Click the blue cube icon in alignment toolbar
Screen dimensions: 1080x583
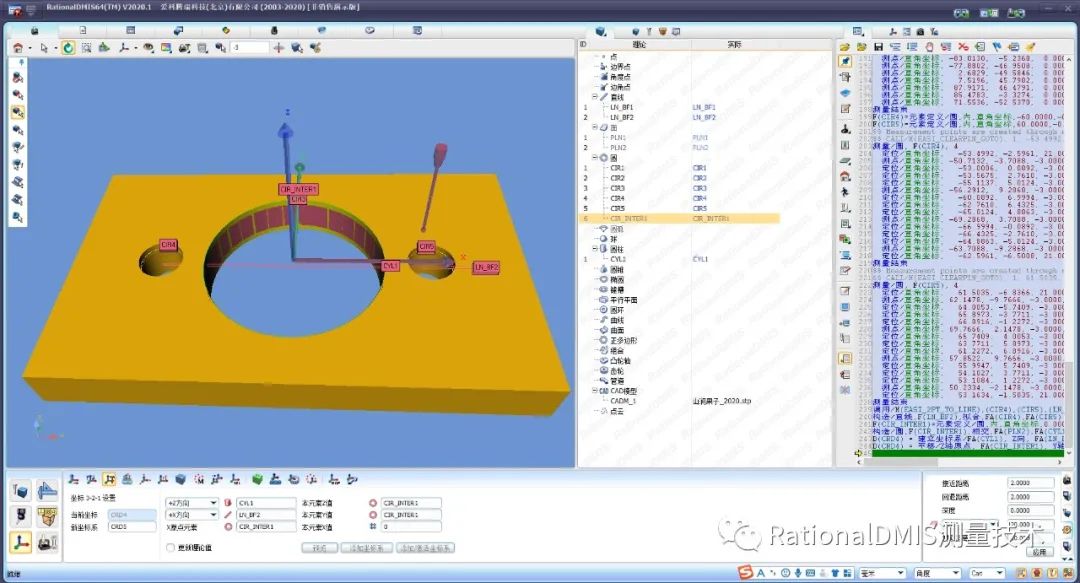pyautogui.click(x=180, y=479)
